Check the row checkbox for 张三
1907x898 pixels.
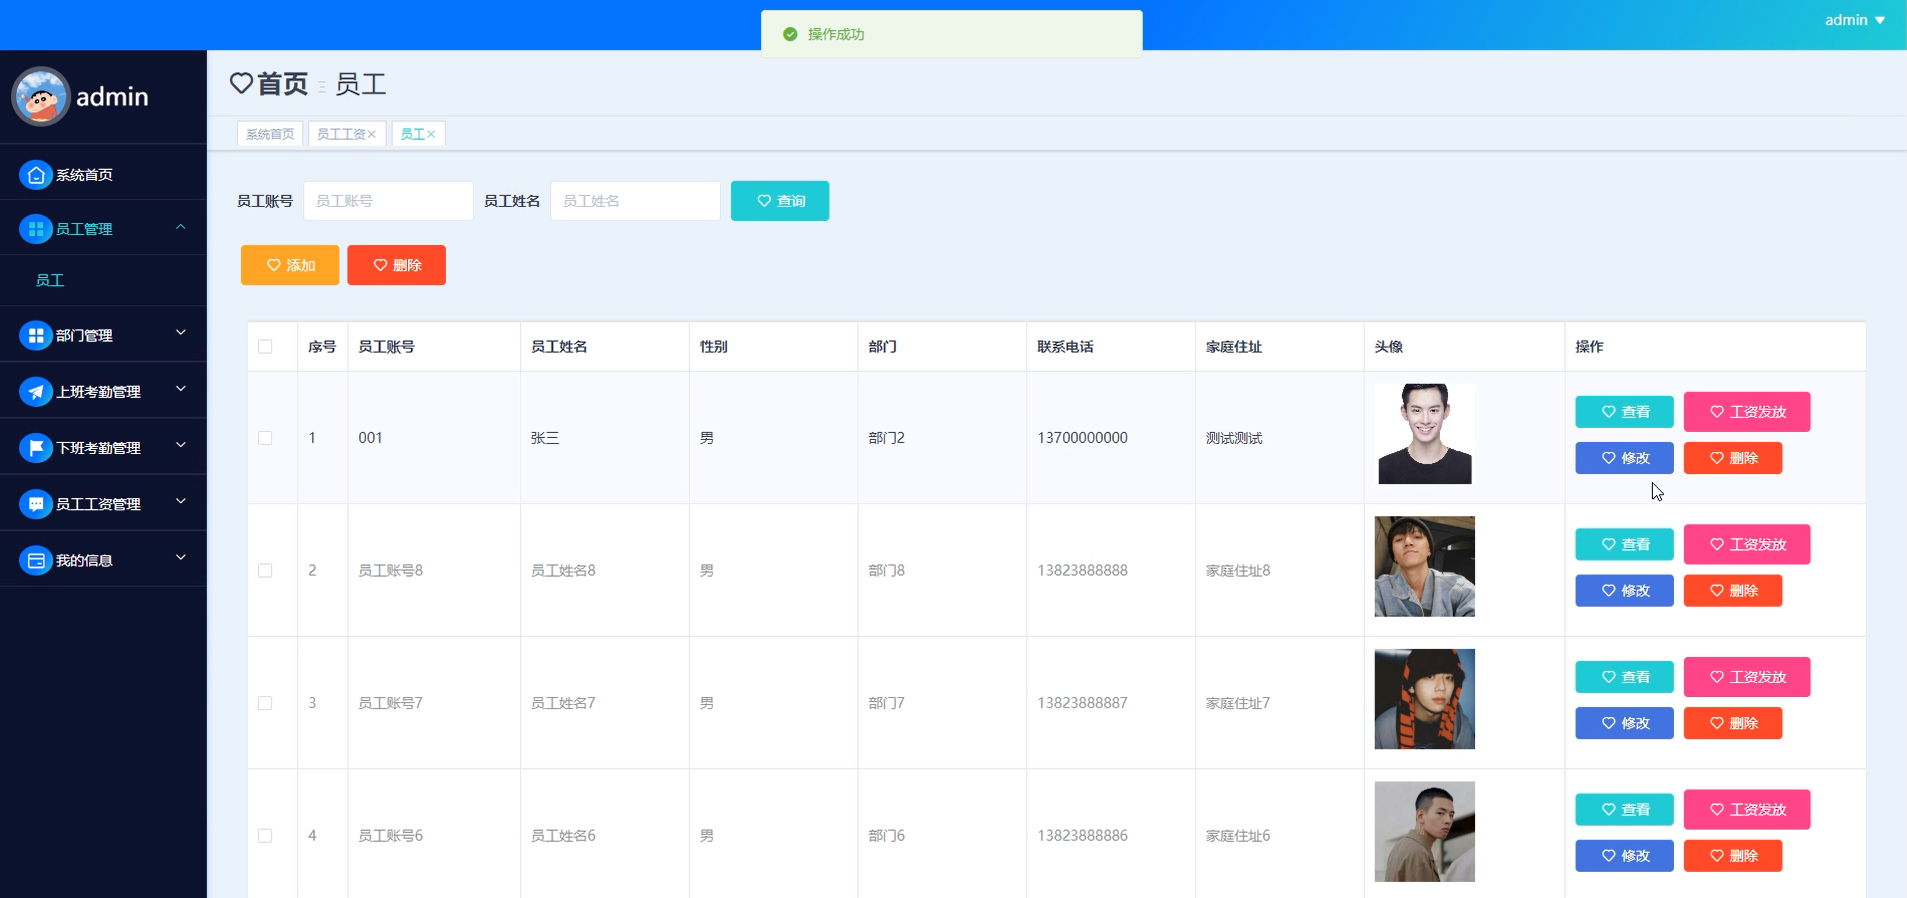(x=265, y=438)
